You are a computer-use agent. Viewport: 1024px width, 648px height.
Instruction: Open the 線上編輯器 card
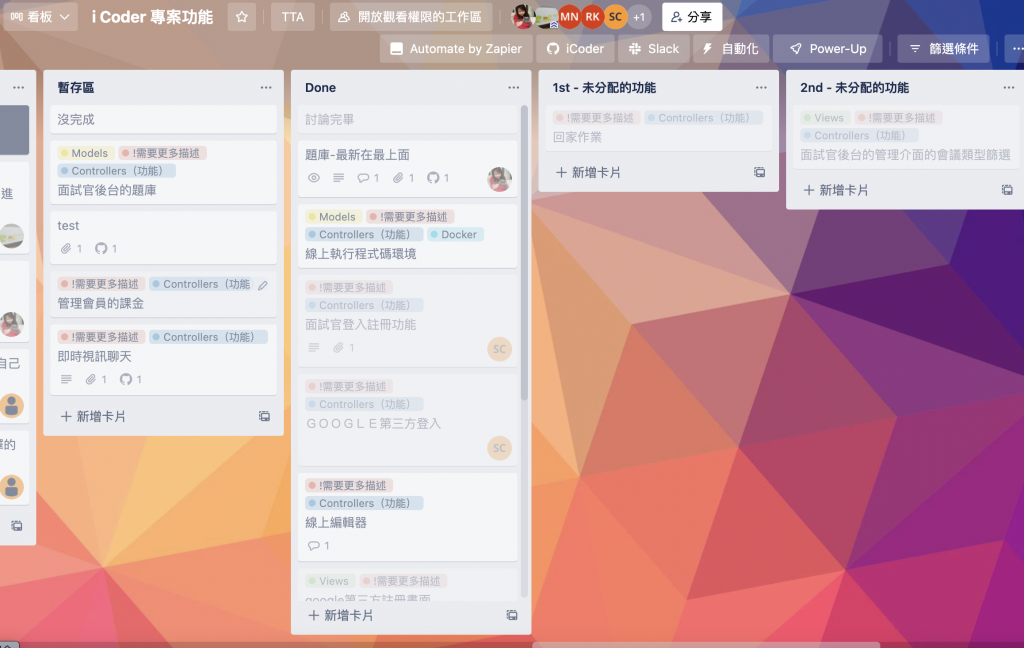click(x=408, y=517)
